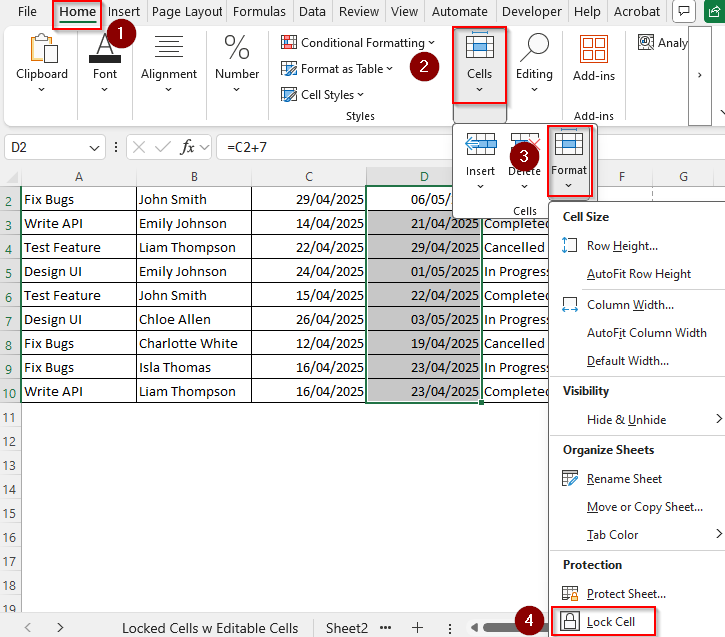
Task: Click horizontal scrollbar left arrow
Action: tap(473, 627)
